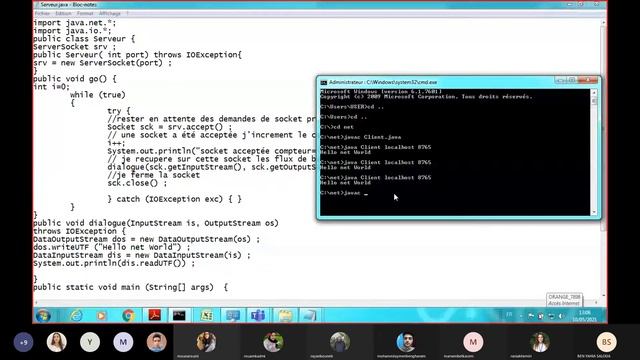Open the Affichage menu in Notepad
The height and width of the screenshot is (360, 640).
click(109, 13)
